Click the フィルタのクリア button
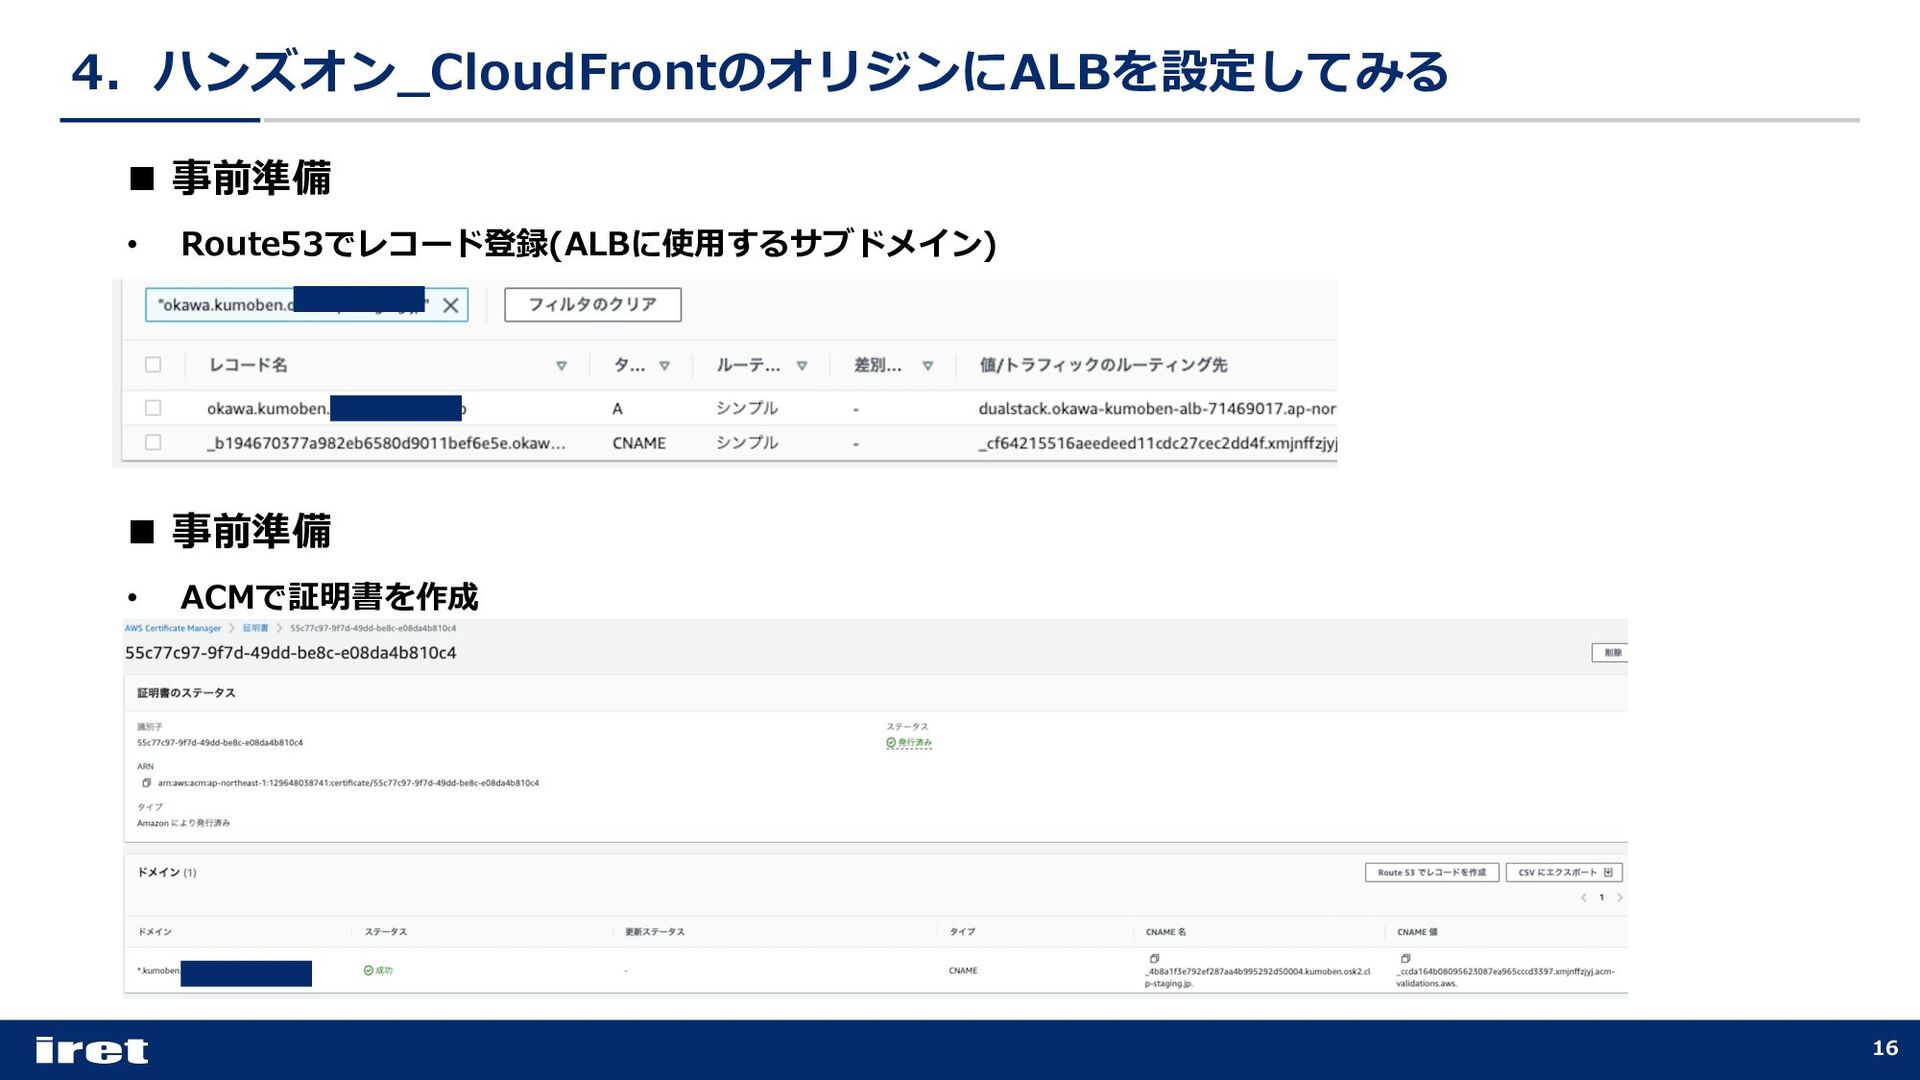Image resolution: width=1920 pixels, height=1080 pixels. pyautogui.click(x=593, y=305)
